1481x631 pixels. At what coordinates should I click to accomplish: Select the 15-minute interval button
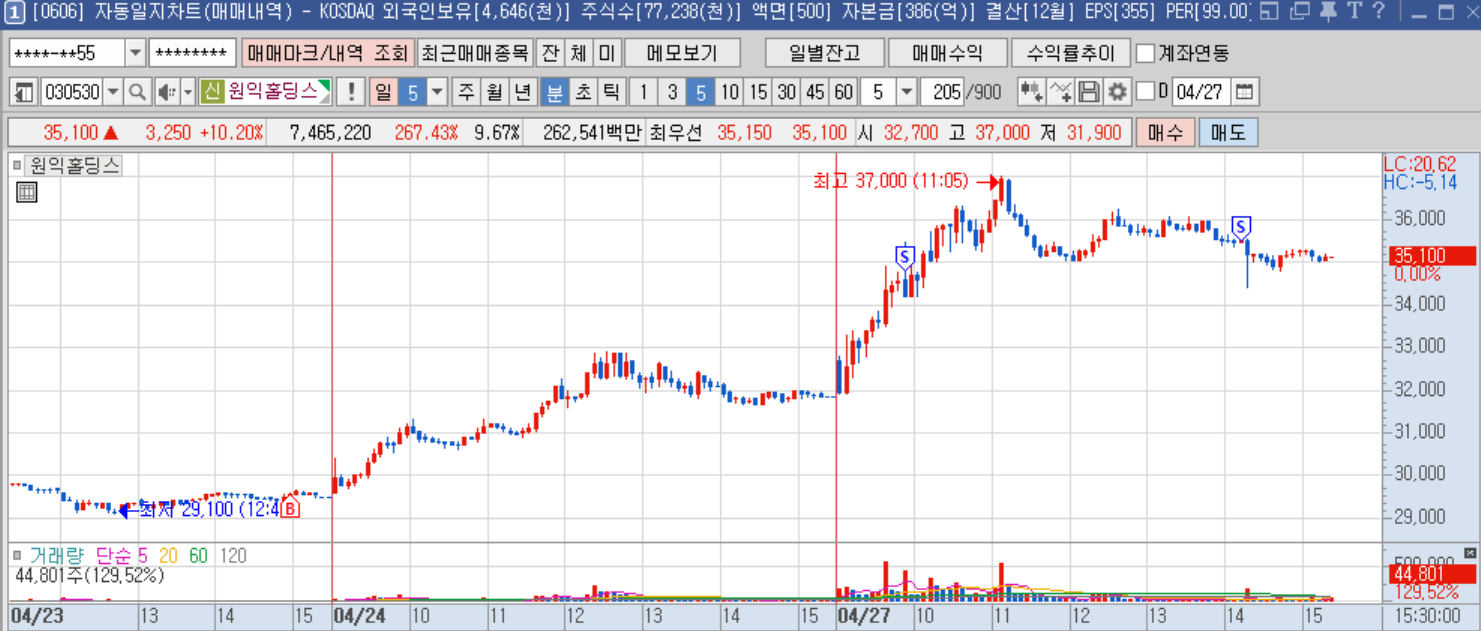coord(758,92)
